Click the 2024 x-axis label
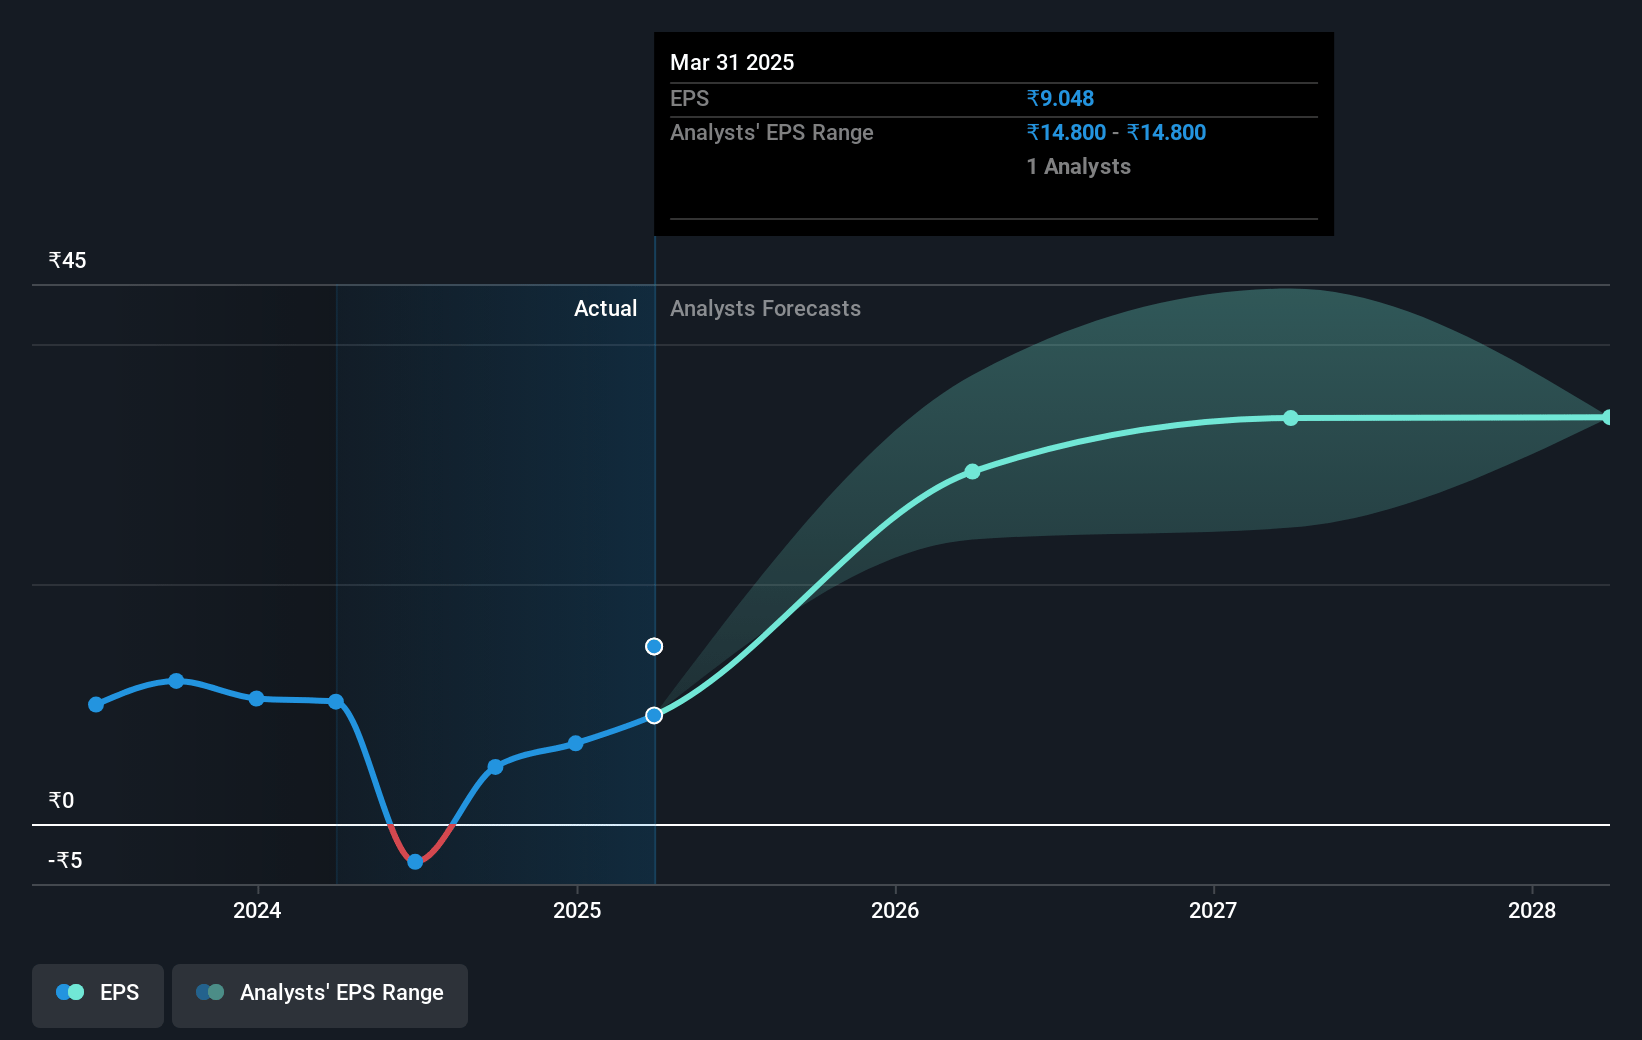Image resolution: width=1642 pixels, height=1040 pixels. (x=257, y=911)
